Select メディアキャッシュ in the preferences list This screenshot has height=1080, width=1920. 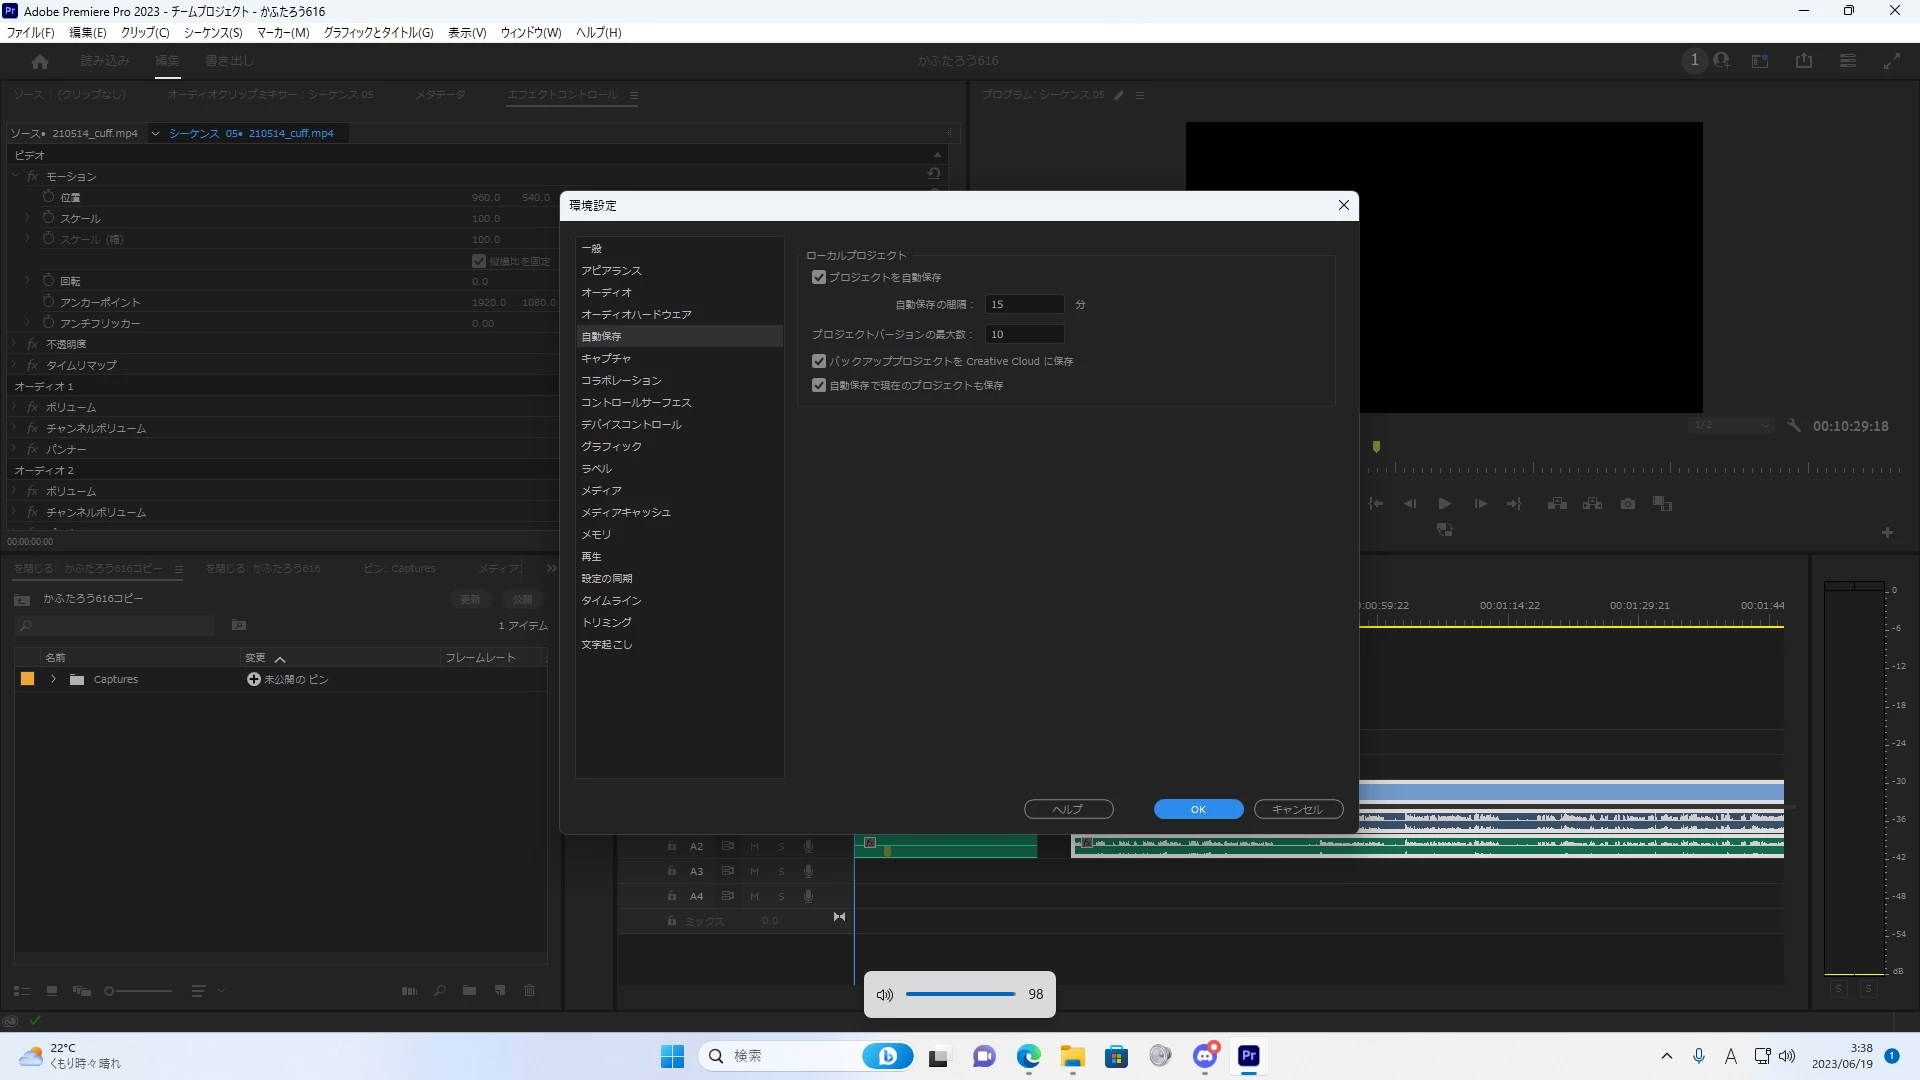[626, 512]
